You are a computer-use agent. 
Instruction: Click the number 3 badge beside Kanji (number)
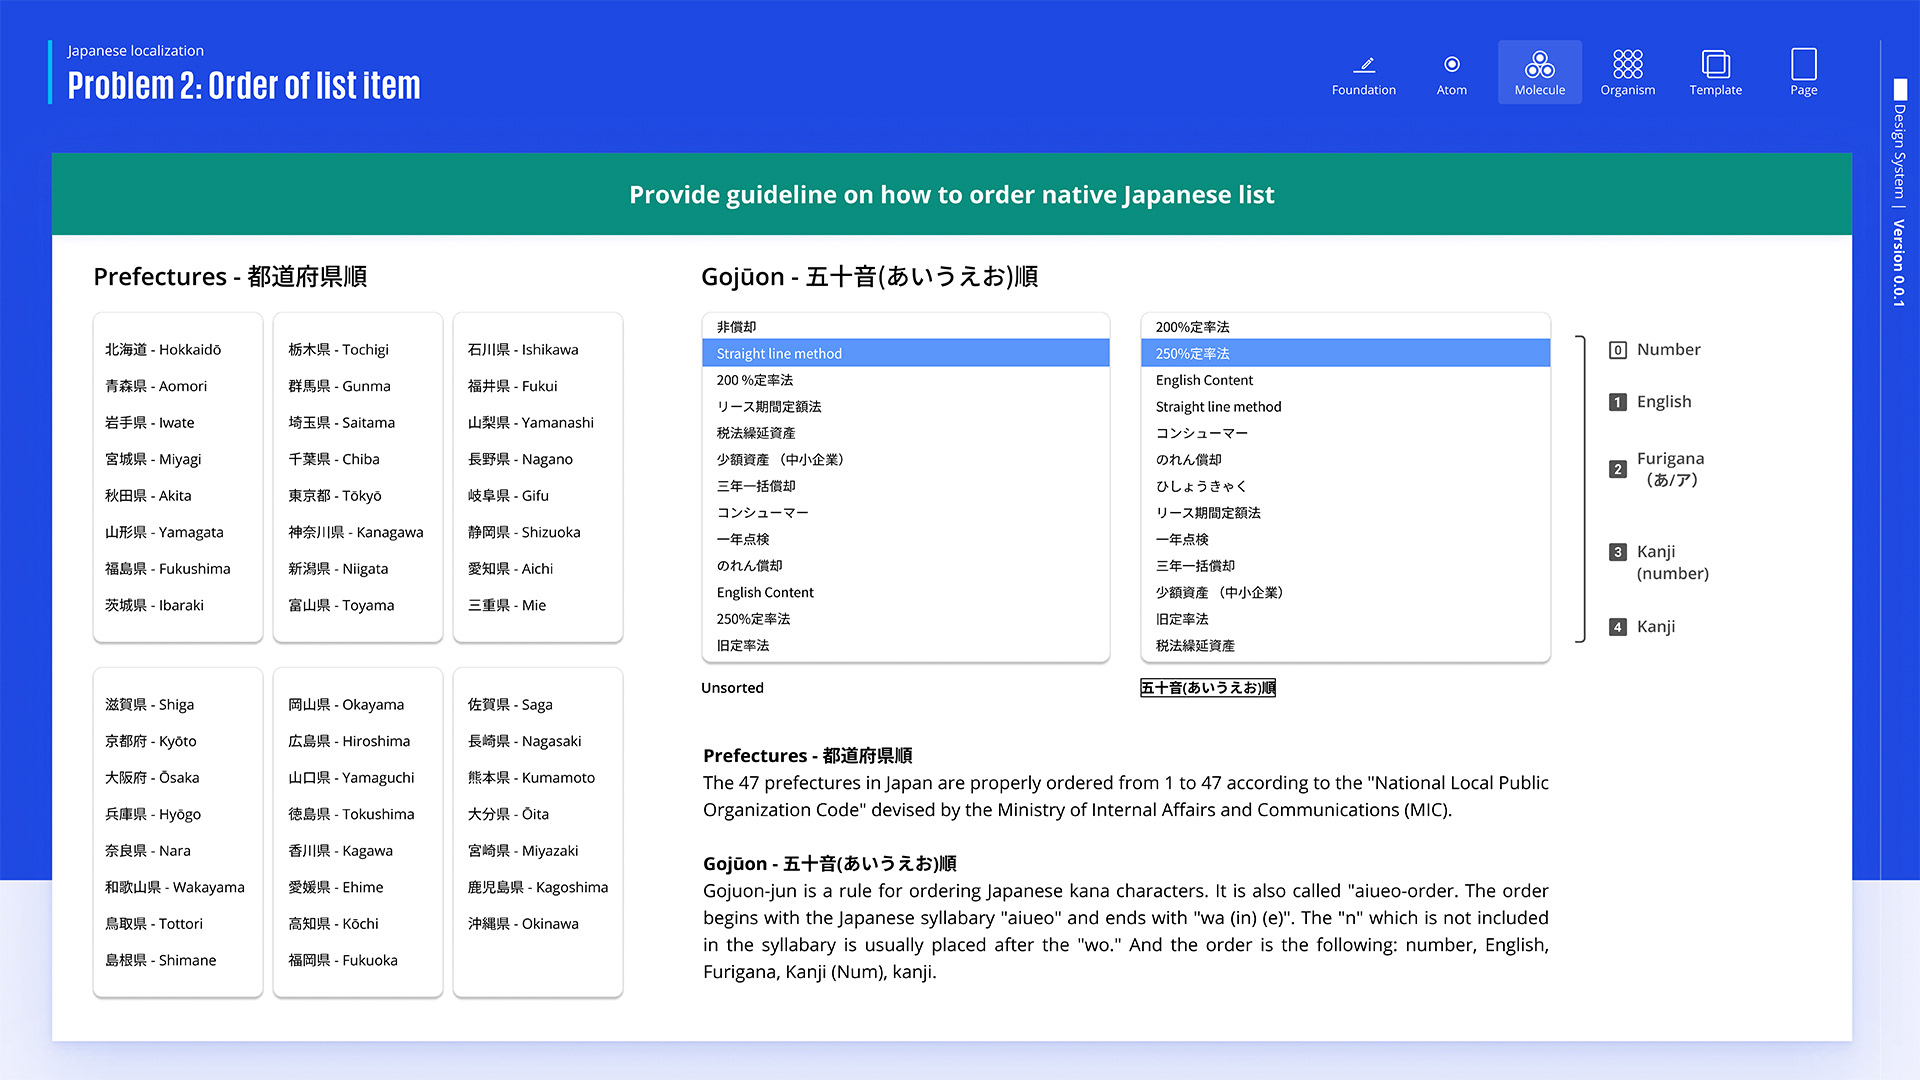click(x=1618, y=552)
